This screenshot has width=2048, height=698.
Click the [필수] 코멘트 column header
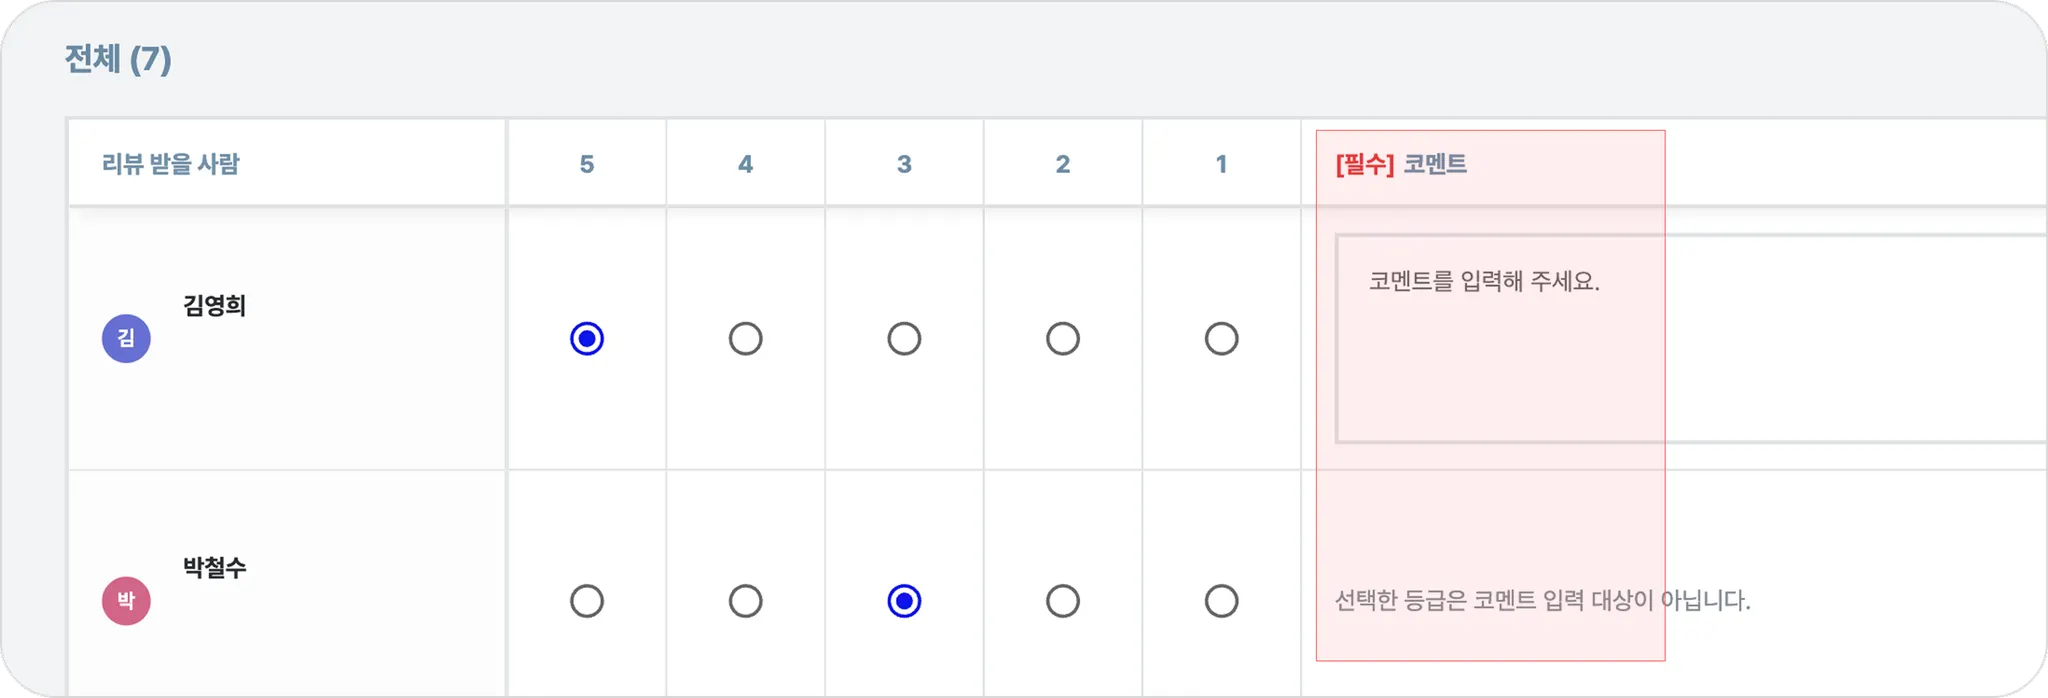pyautogui.click(x=1401, y=164)
